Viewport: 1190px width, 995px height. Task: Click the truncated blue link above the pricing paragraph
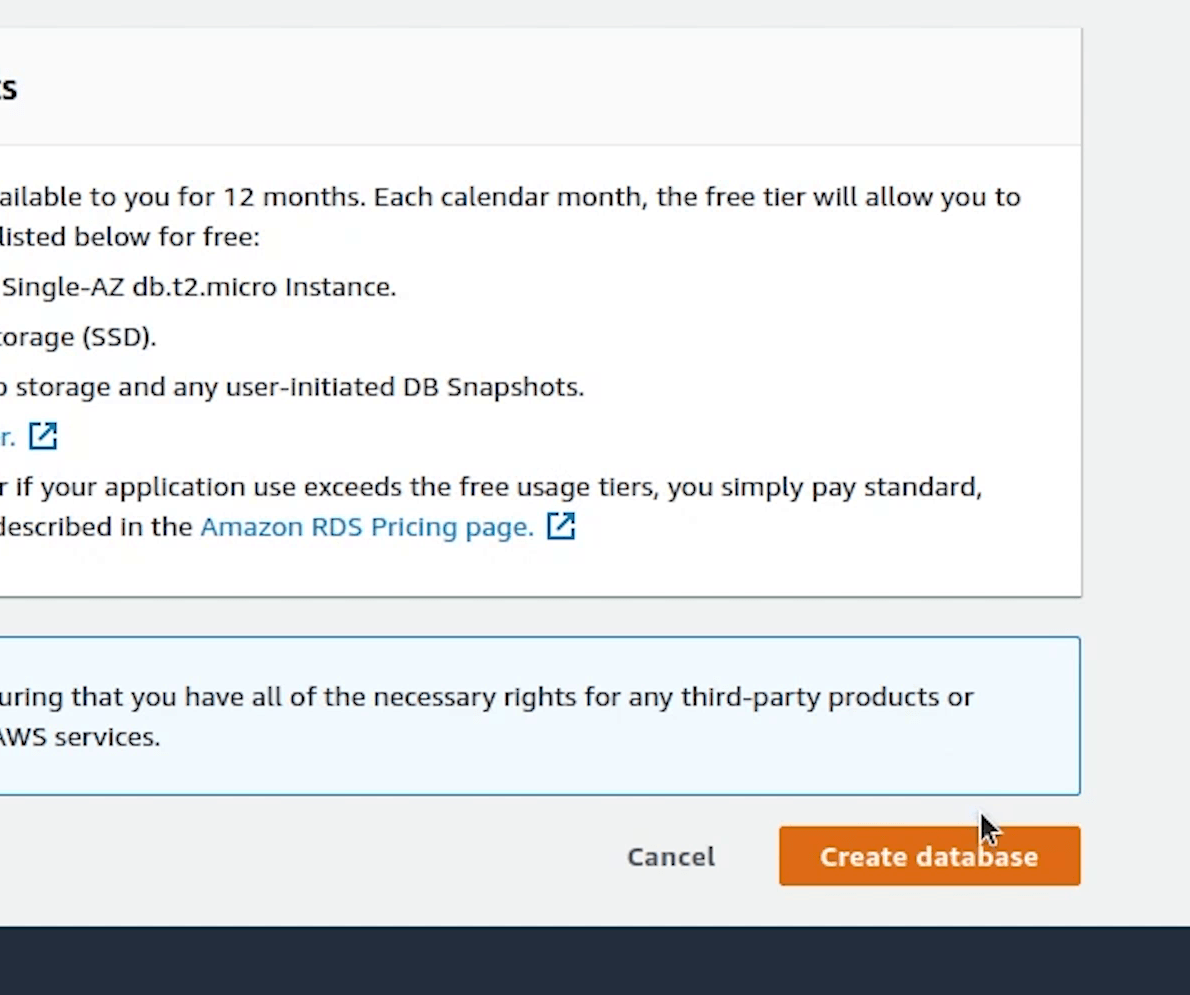[x=8, y=437]
